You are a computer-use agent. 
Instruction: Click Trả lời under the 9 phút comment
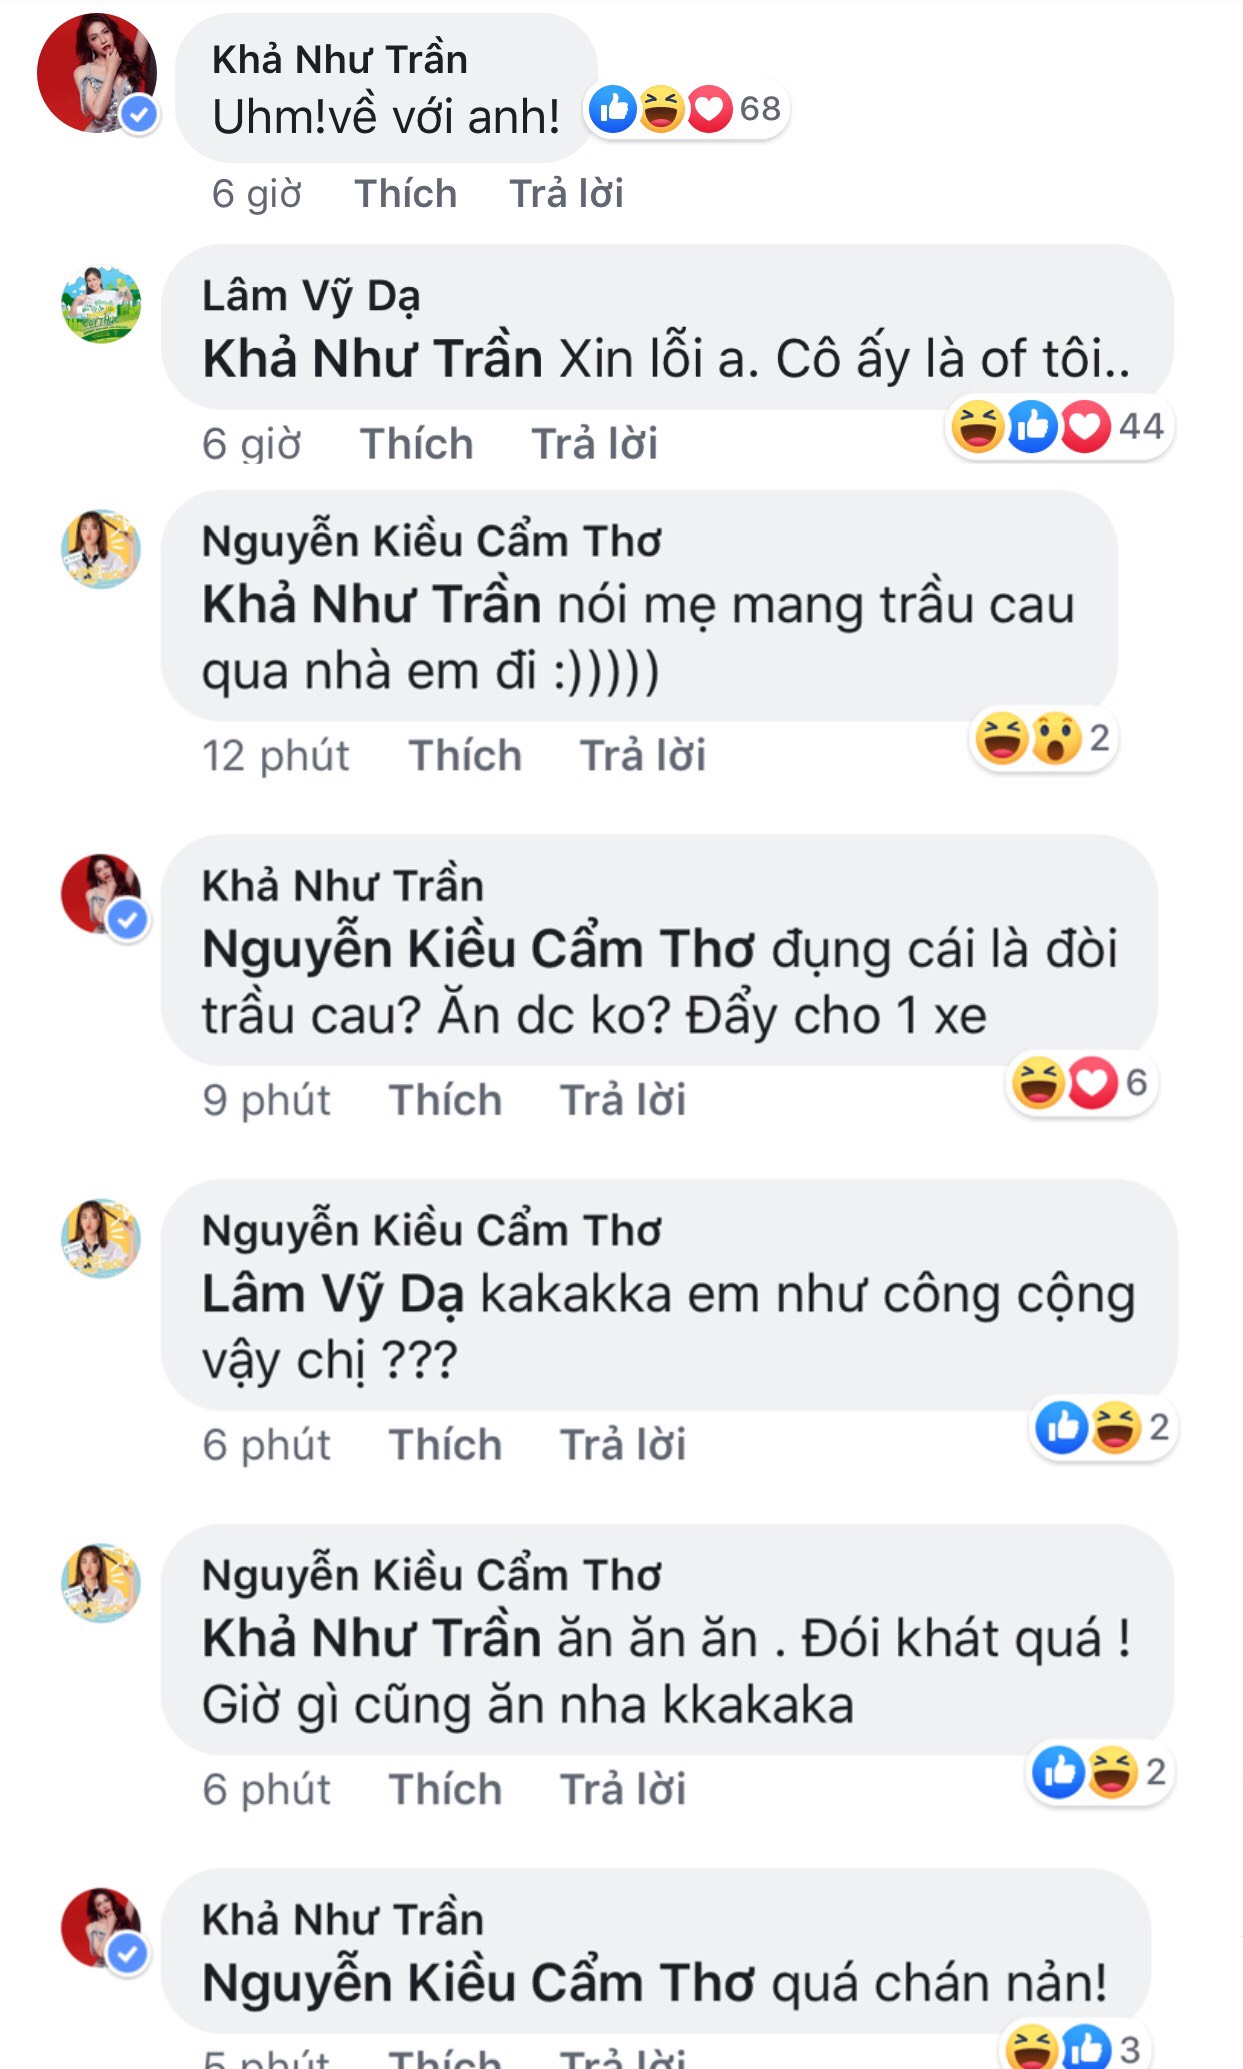pyautogui.click(x=622, y=1100)
